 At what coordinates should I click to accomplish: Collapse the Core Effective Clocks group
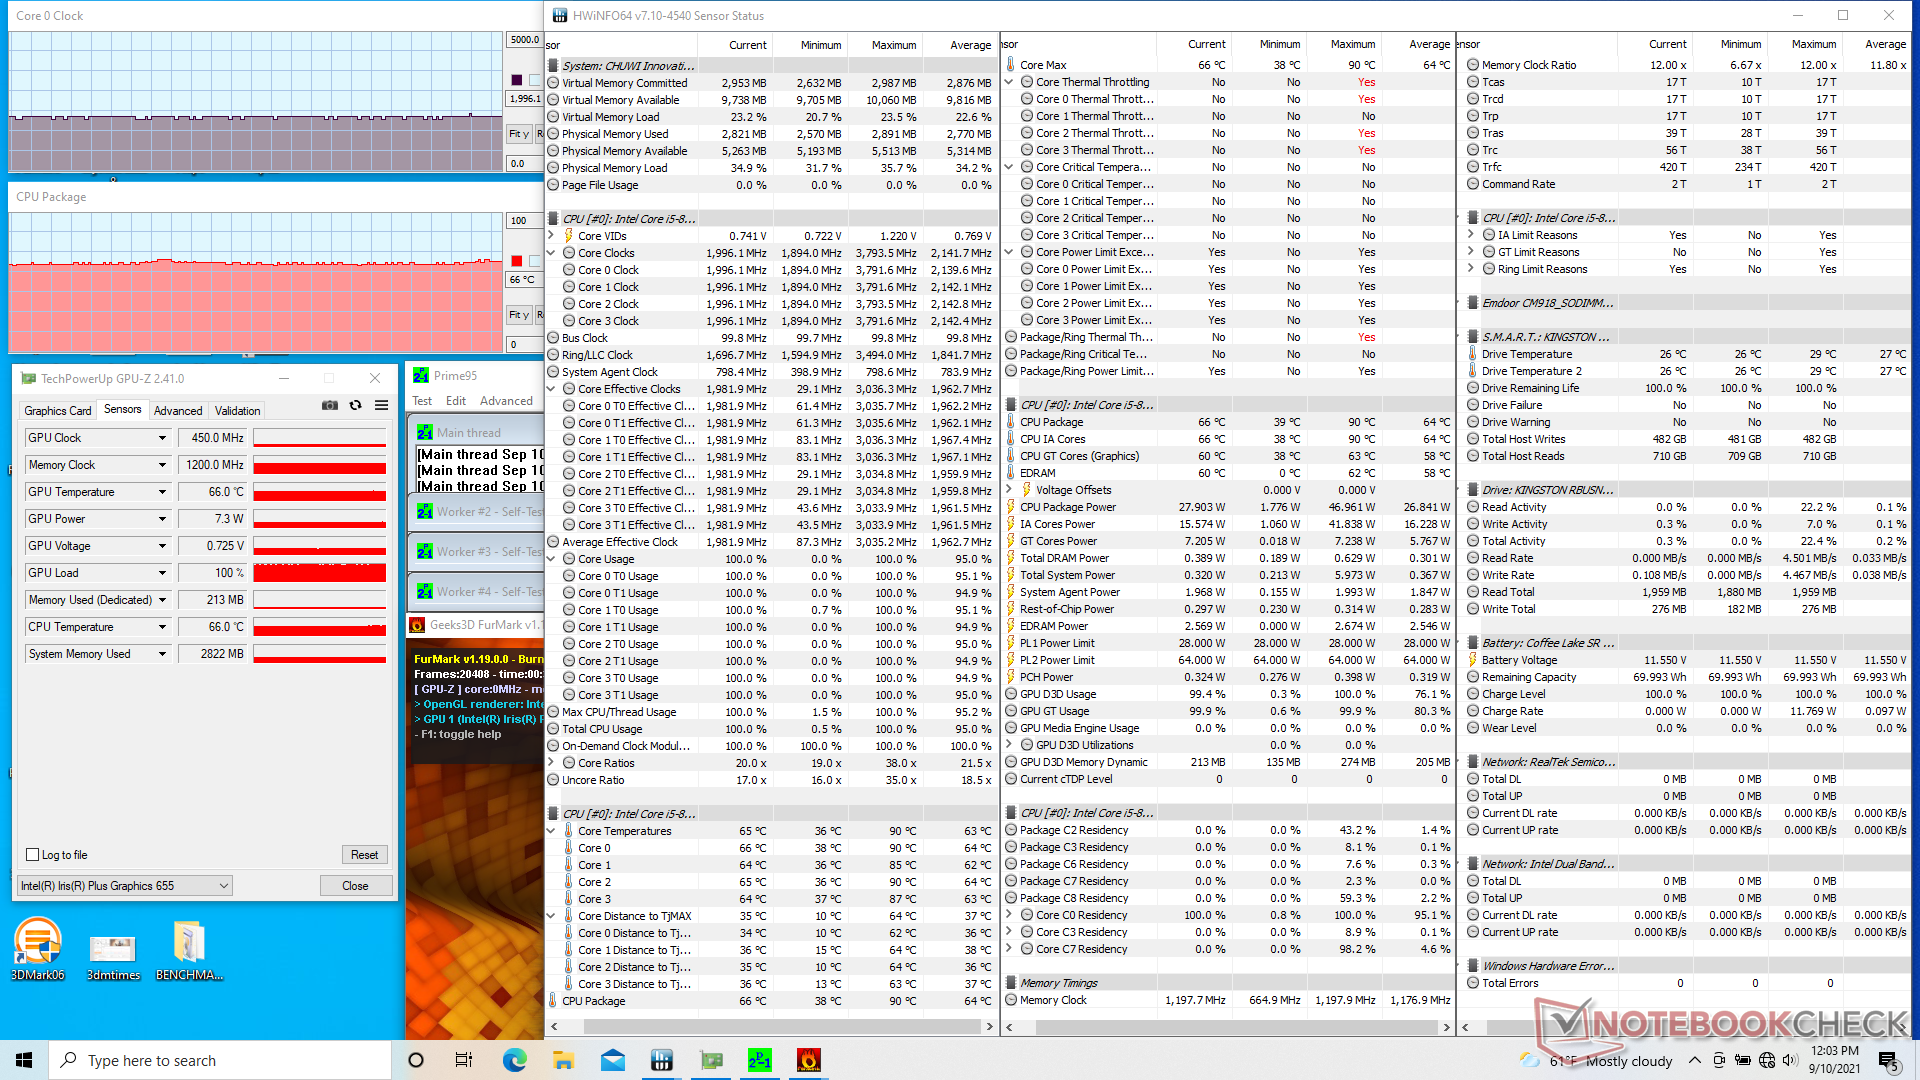(552, 389)
